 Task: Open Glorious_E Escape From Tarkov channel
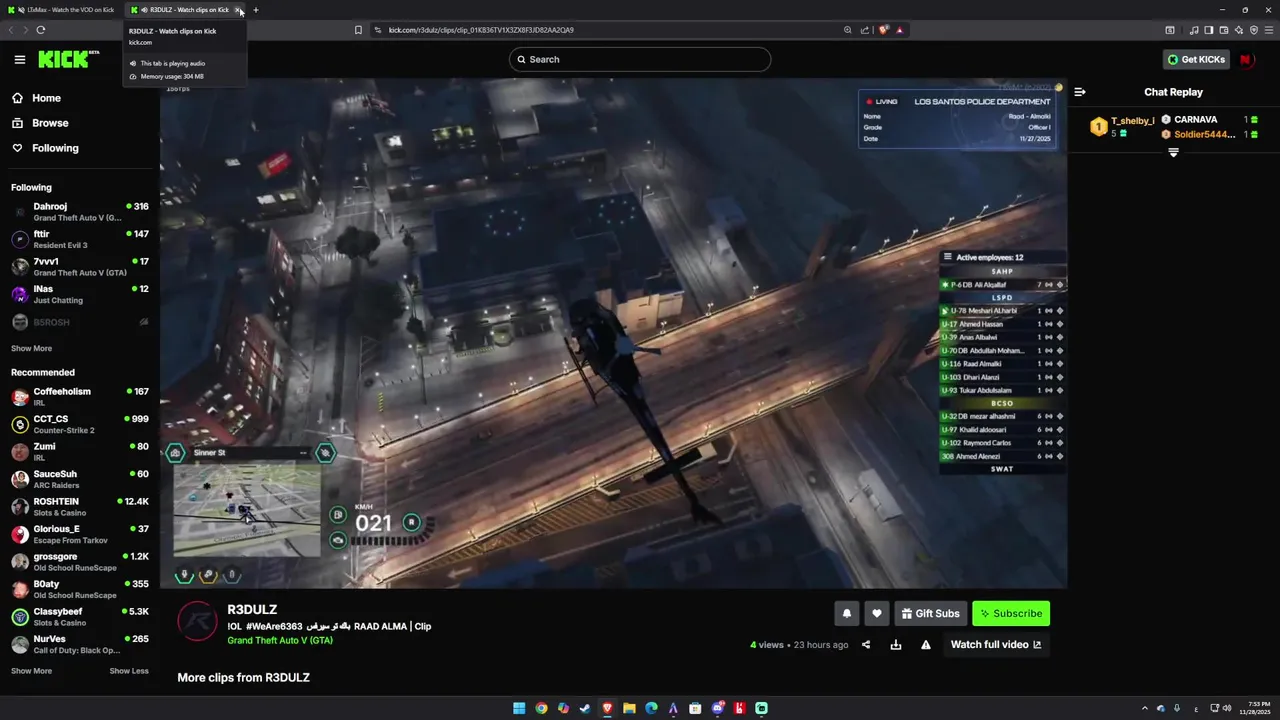pos(80,534)
